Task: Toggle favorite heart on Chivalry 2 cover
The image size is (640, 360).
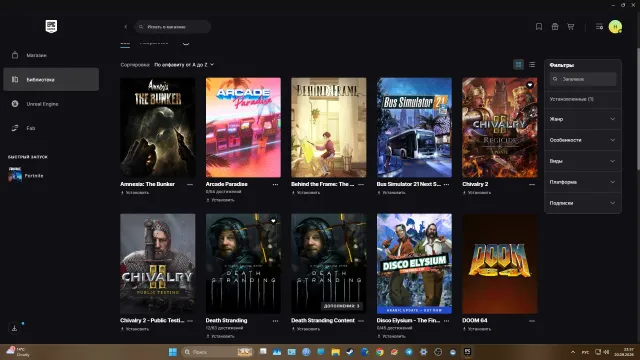Action: point(530,85)
